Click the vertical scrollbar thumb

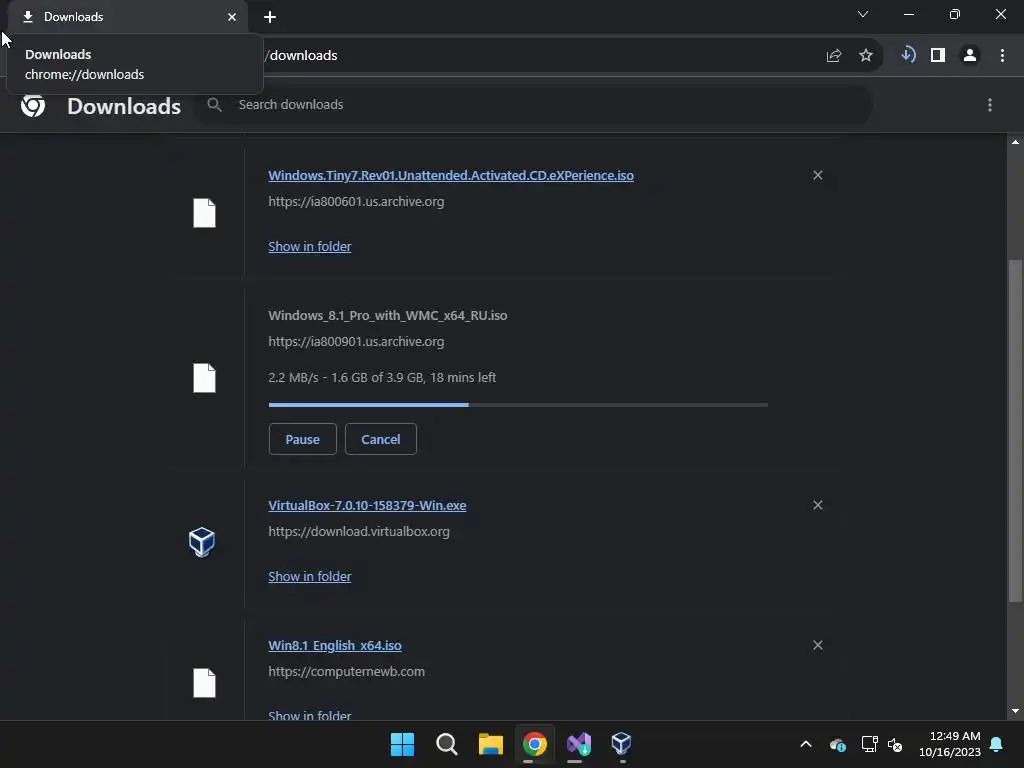(1015, 431)
